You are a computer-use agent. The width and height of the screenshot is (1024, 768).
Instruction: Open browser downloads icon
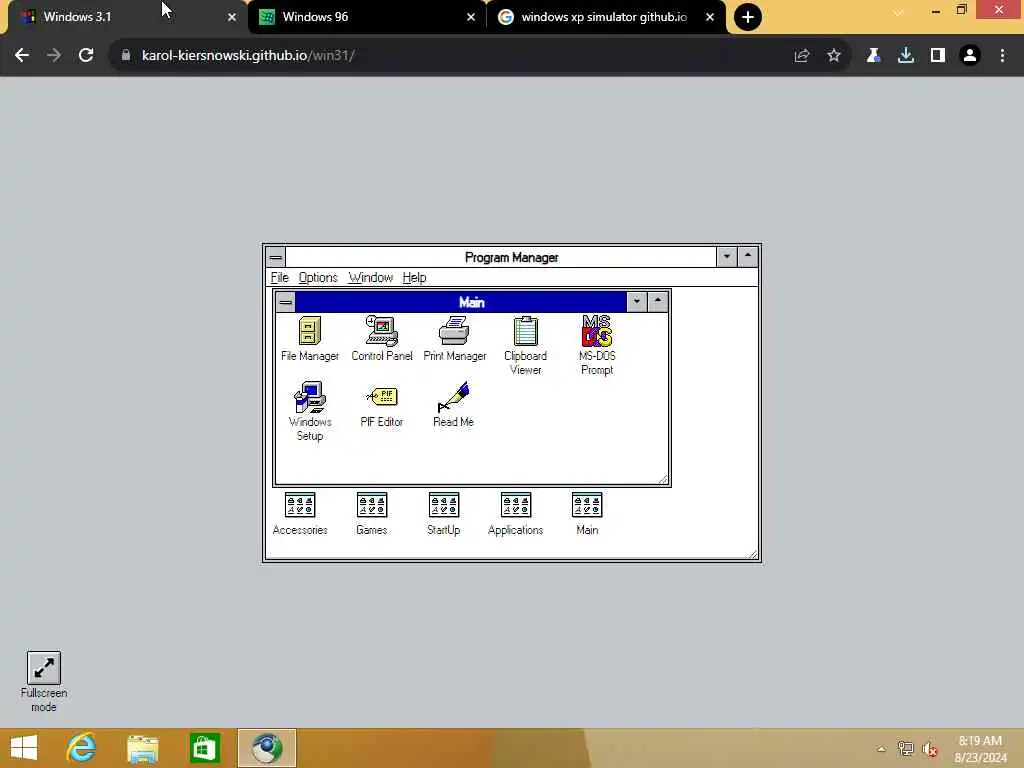coord(906,56)
